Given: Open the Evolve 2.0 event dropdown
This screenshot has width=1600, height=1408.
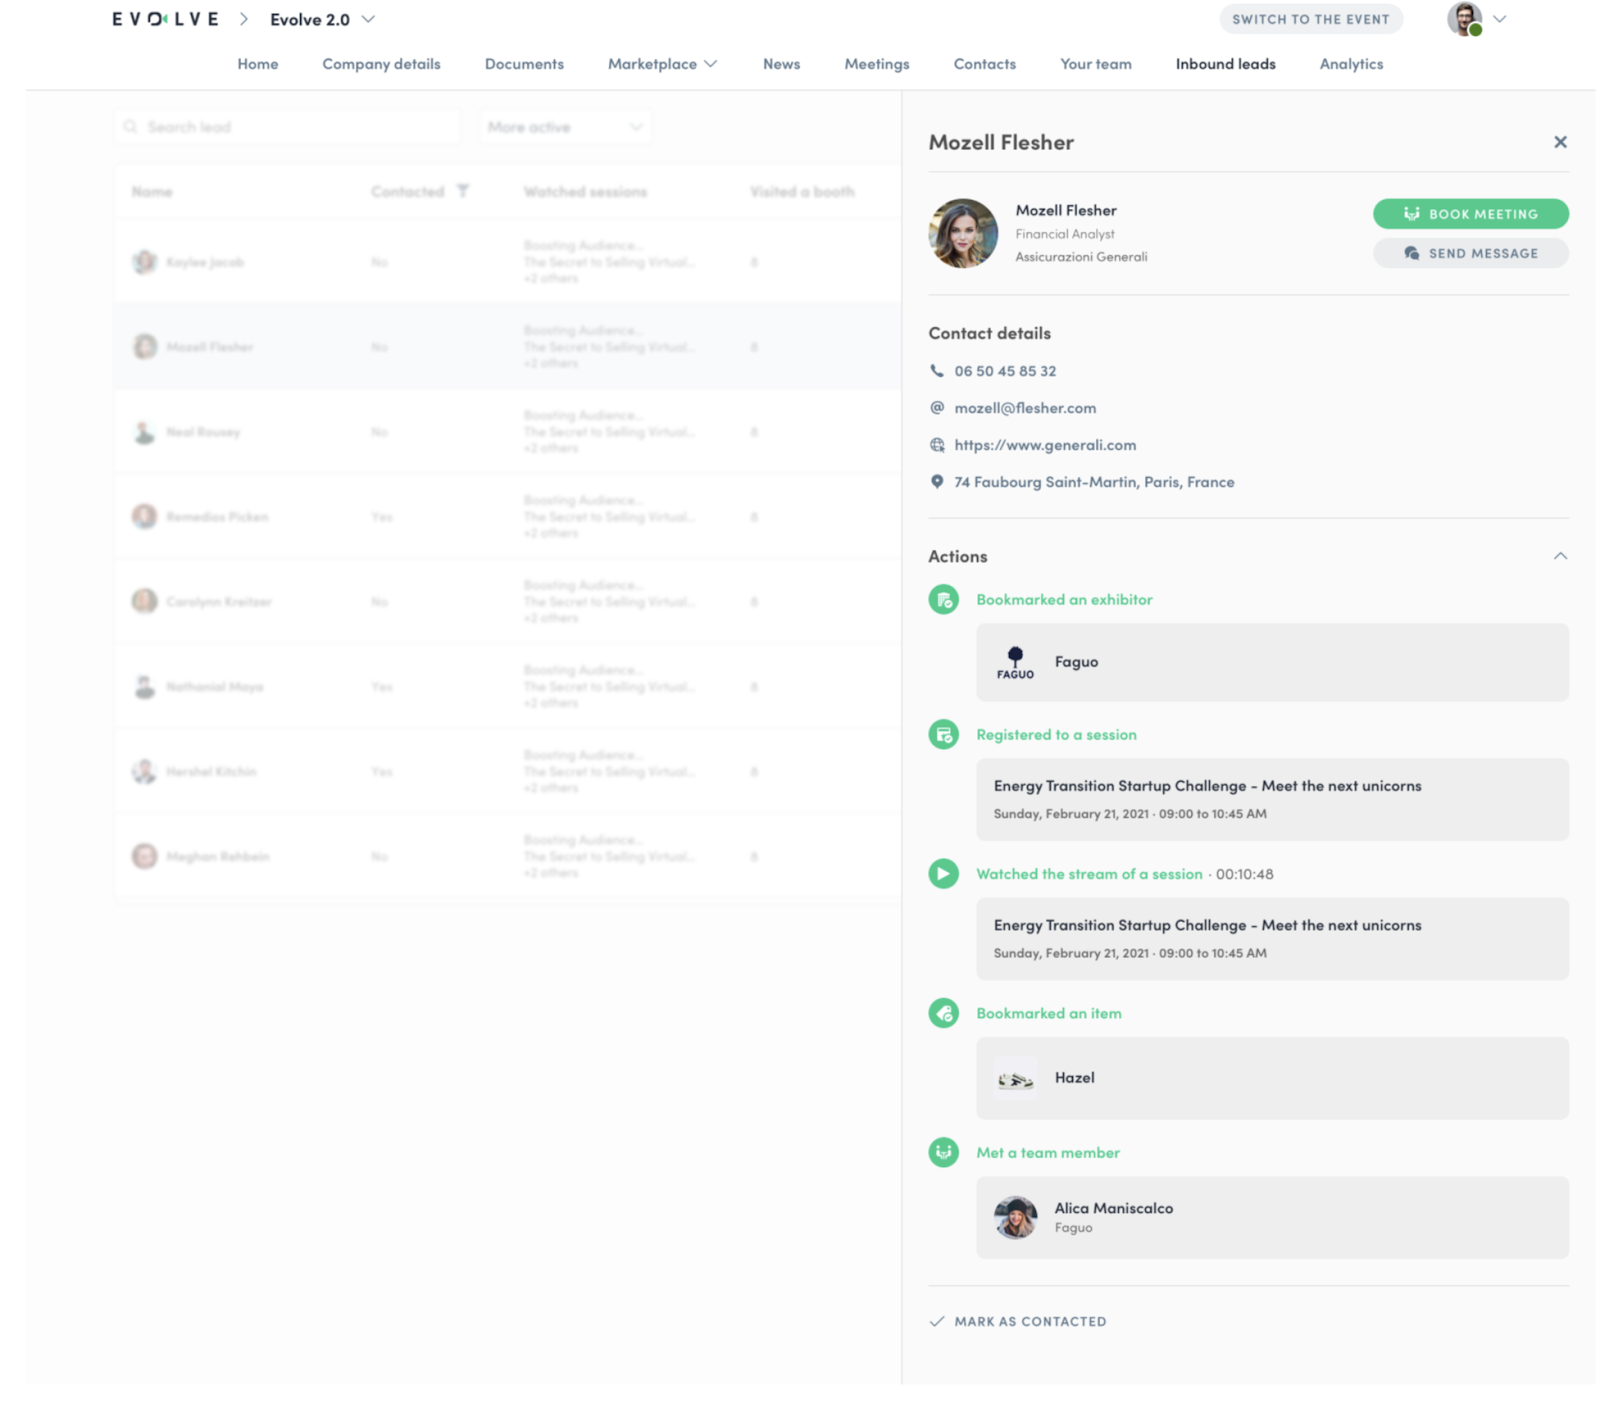Looking at the screenshot, I should [322, 19].
